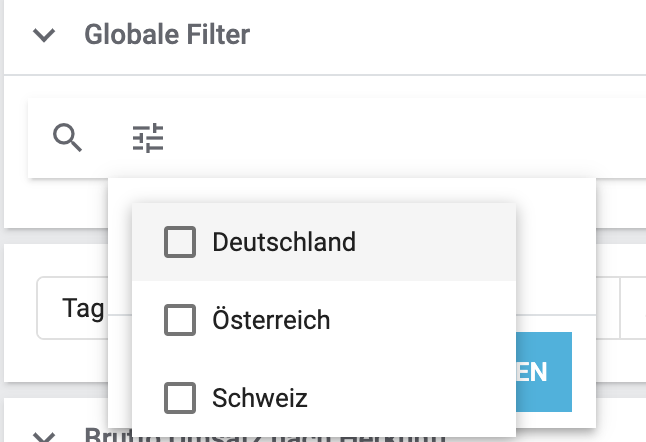This screenshot has height=442, width=646.
Task: Tick the Deutschland checkbox
Action: point(180,242)
